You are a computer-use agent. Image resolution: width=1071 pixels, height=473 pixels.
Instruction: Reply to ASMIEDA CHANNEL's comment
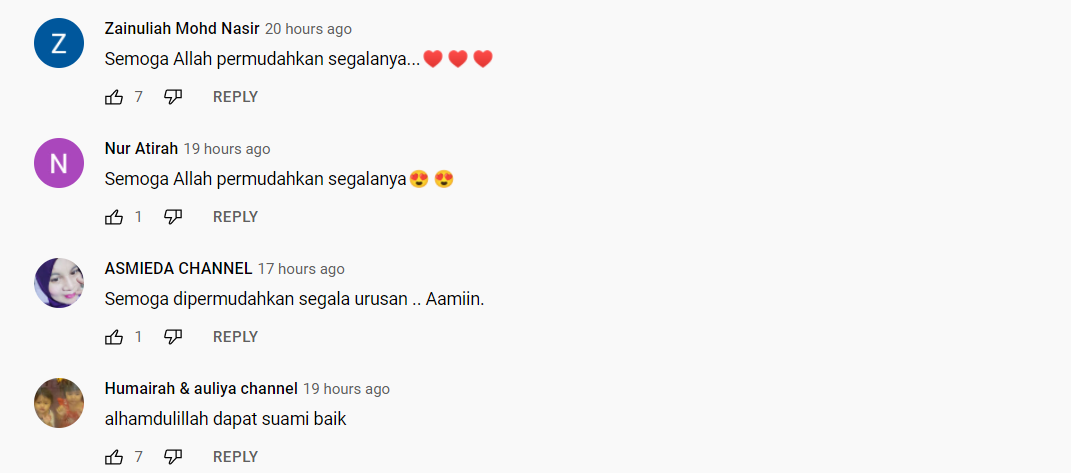[235, 337]
